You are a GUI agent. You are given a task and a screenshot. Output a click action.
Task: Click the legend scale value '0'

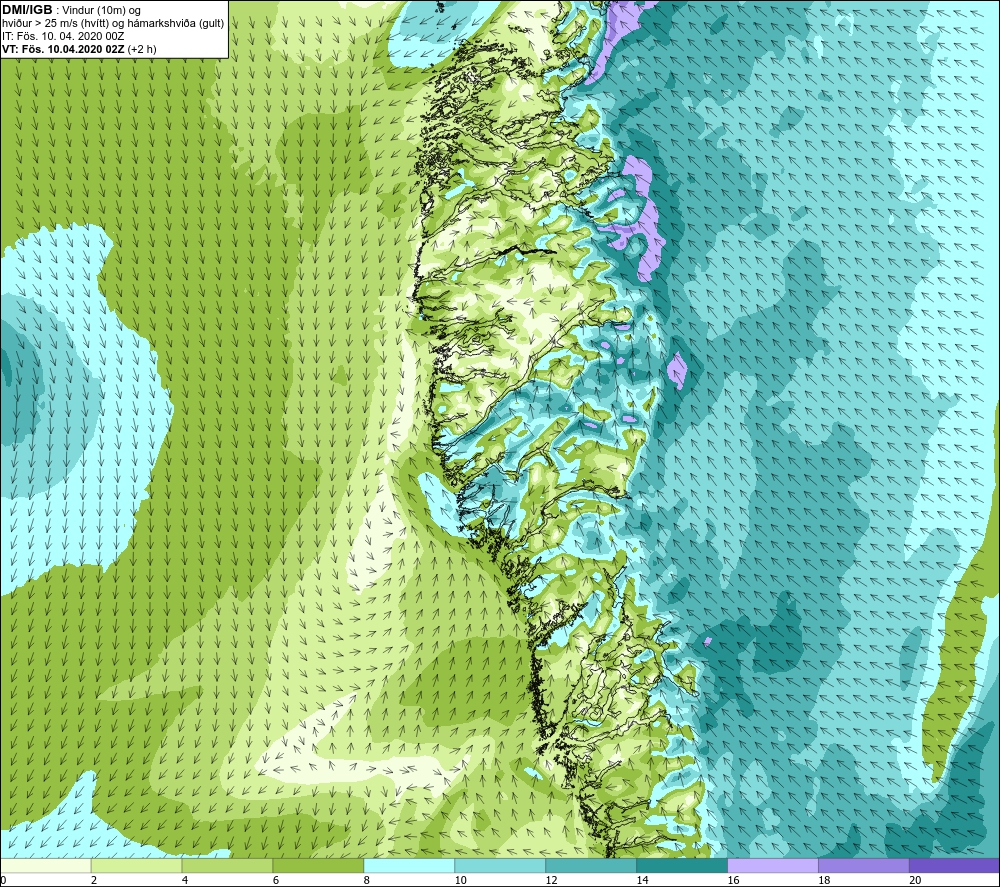pos(3,880)
